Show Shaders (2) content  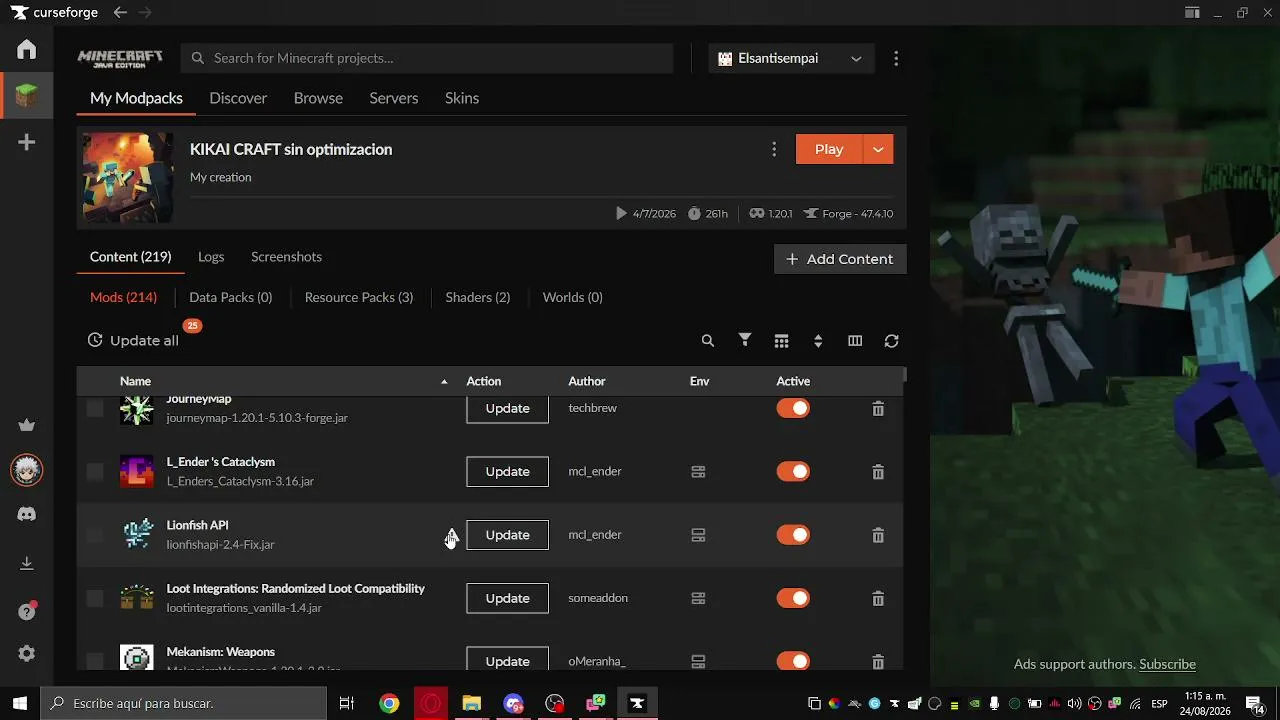click(478, 297)
